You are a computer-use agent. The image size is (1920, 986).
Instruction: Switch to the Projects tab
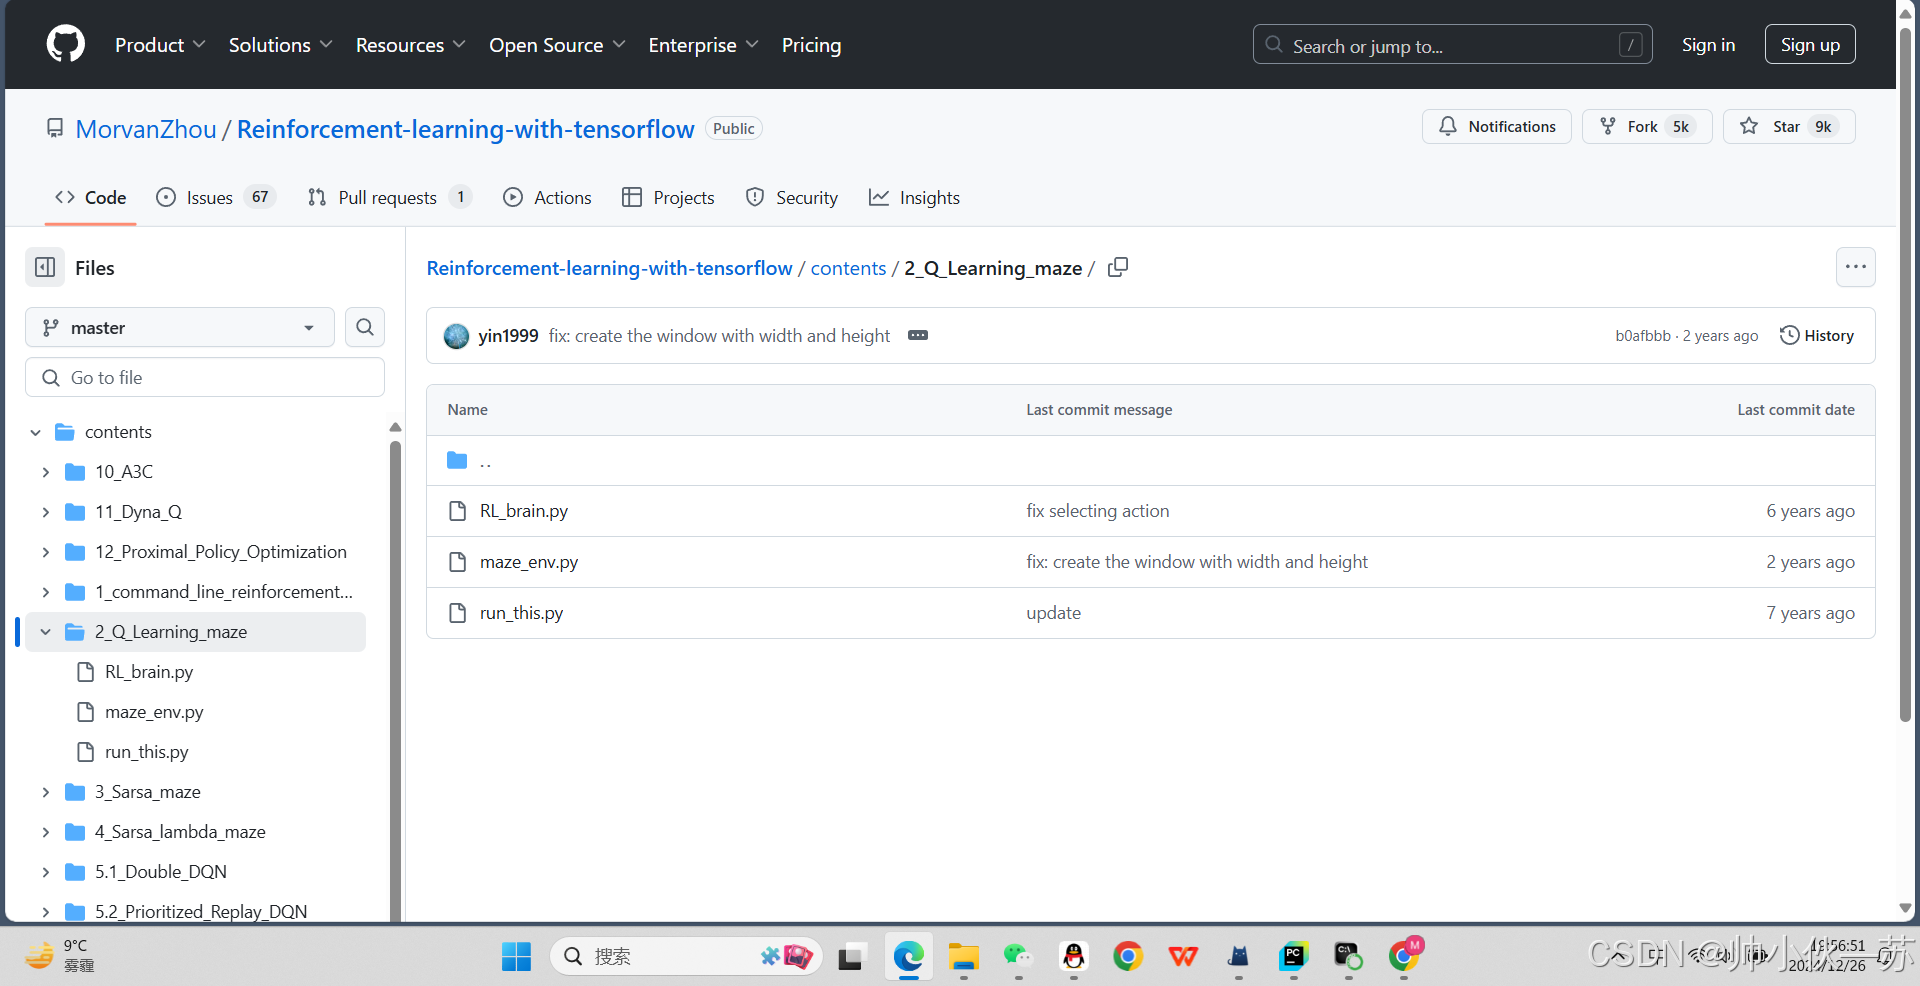click(x=668, y=197)
